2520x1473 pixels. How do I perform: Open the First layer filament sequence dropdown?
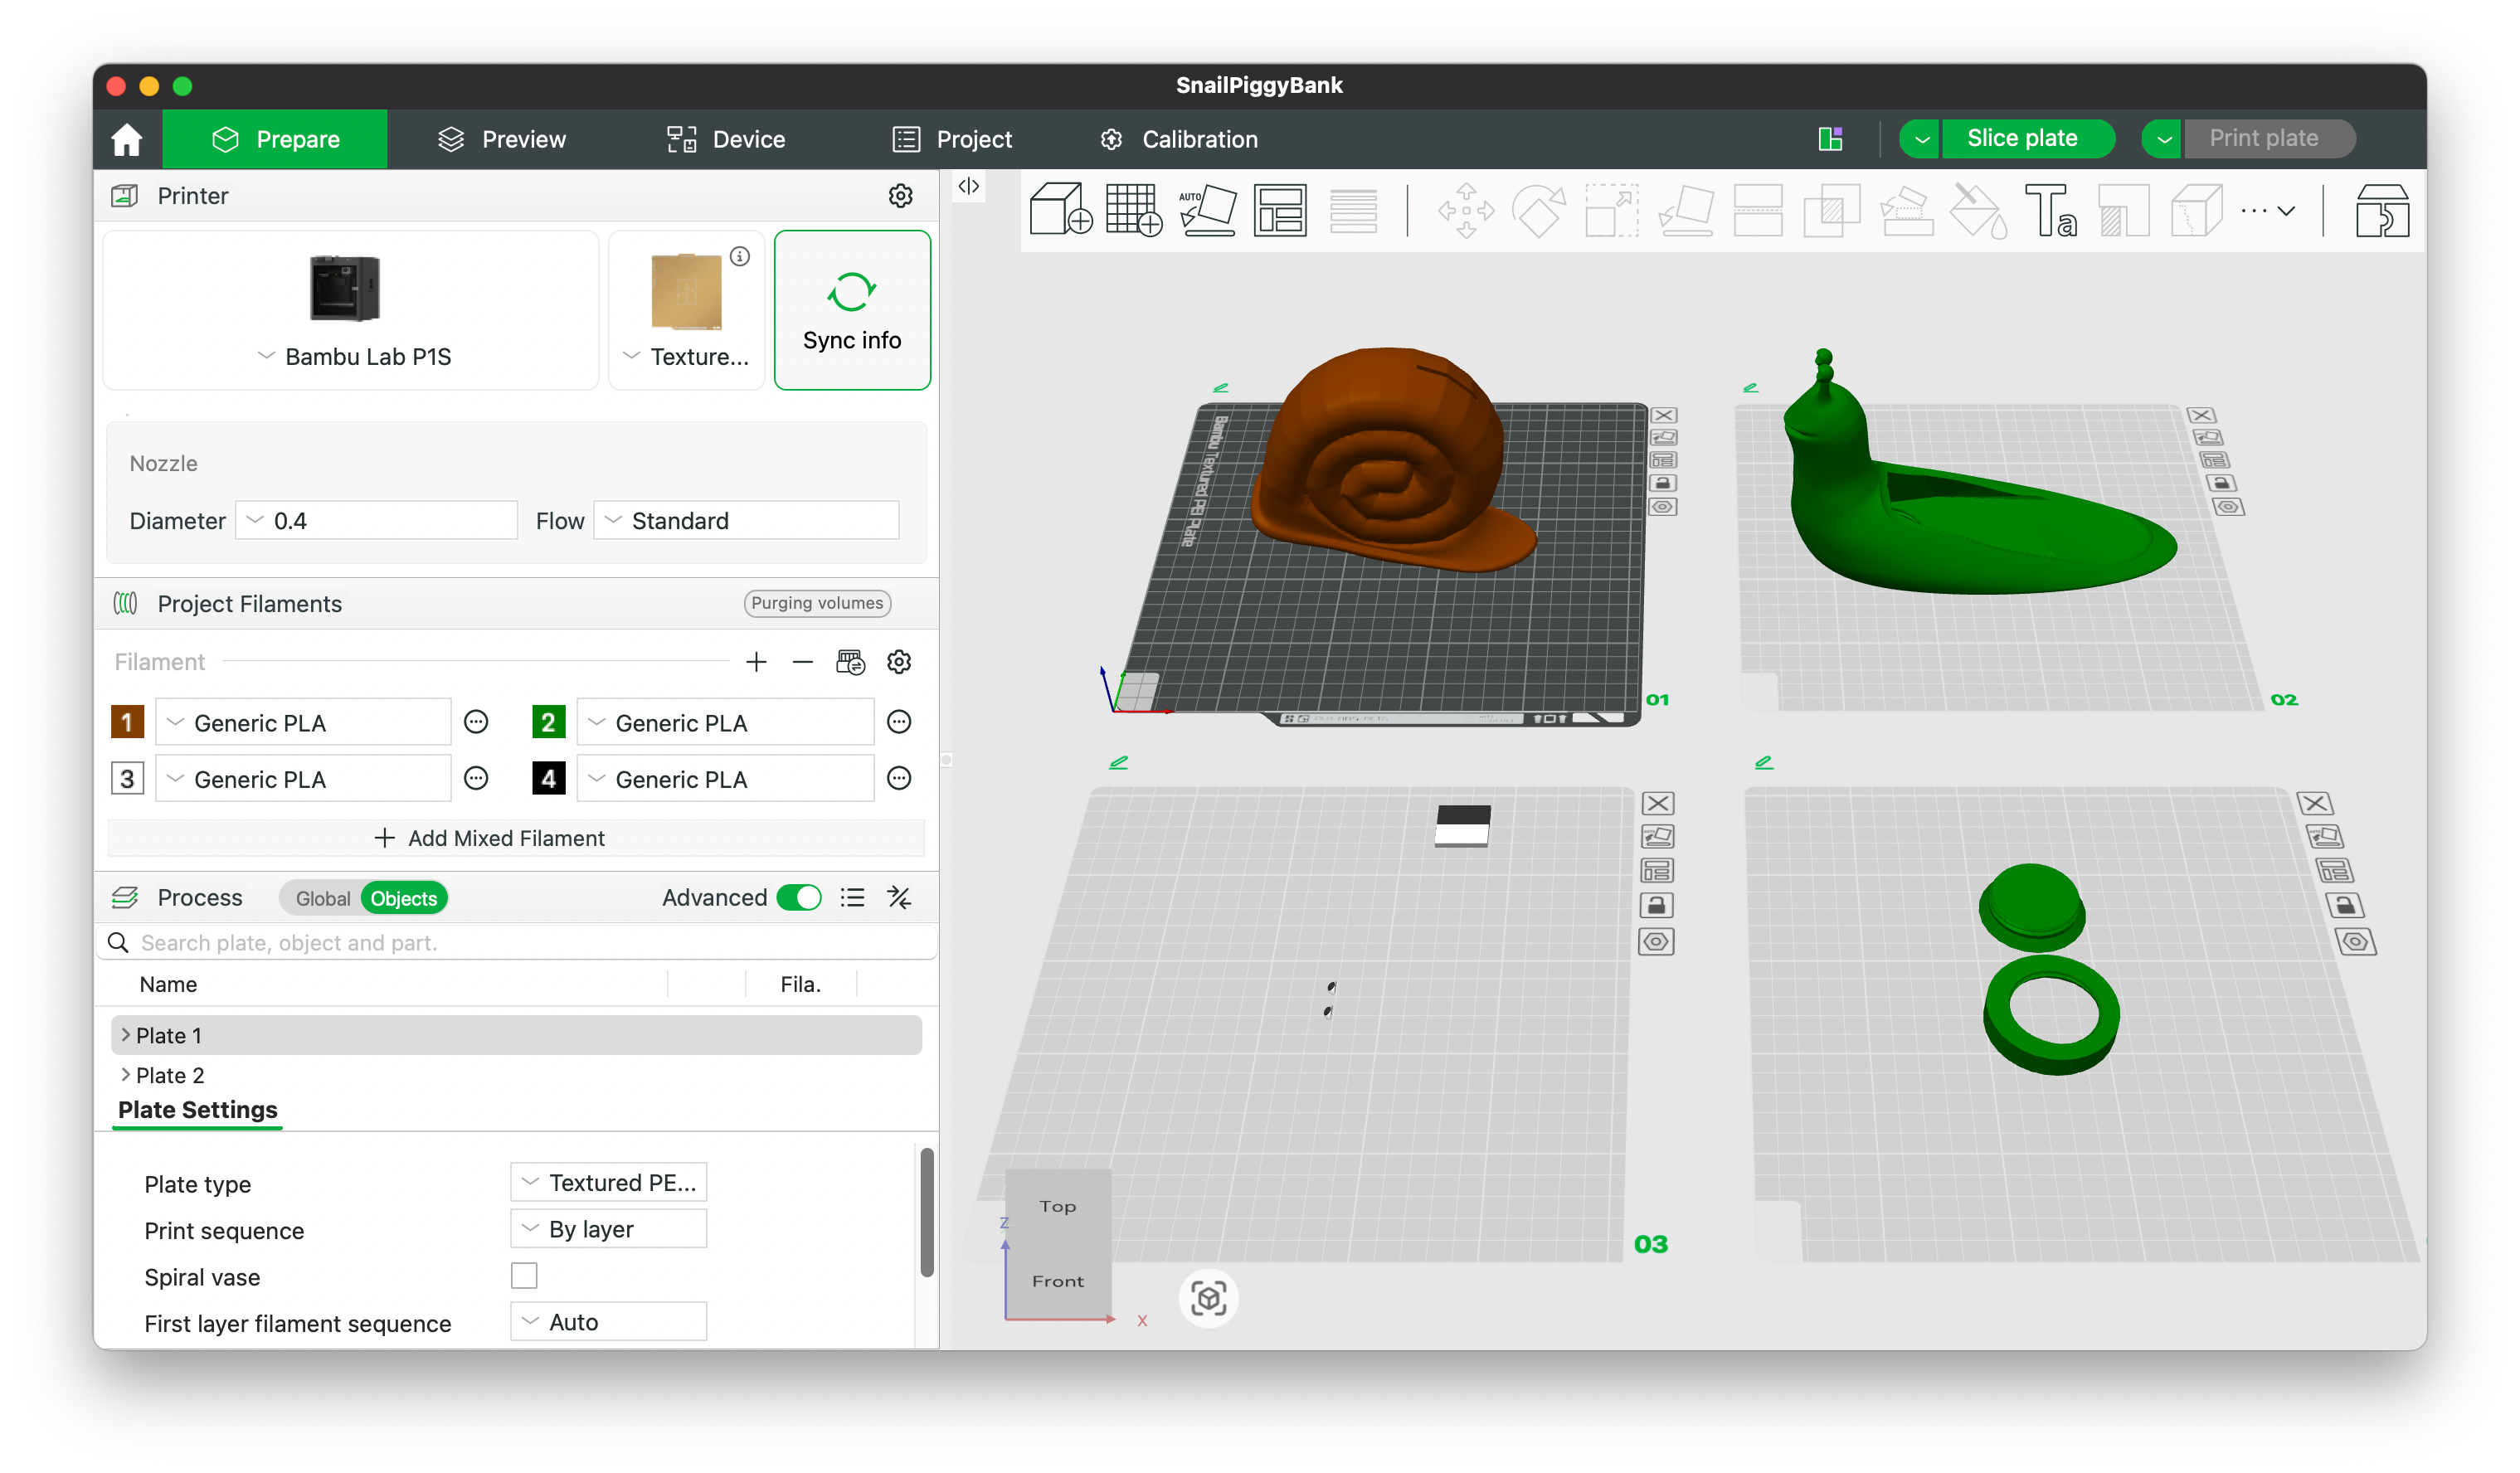point(608,1322)
